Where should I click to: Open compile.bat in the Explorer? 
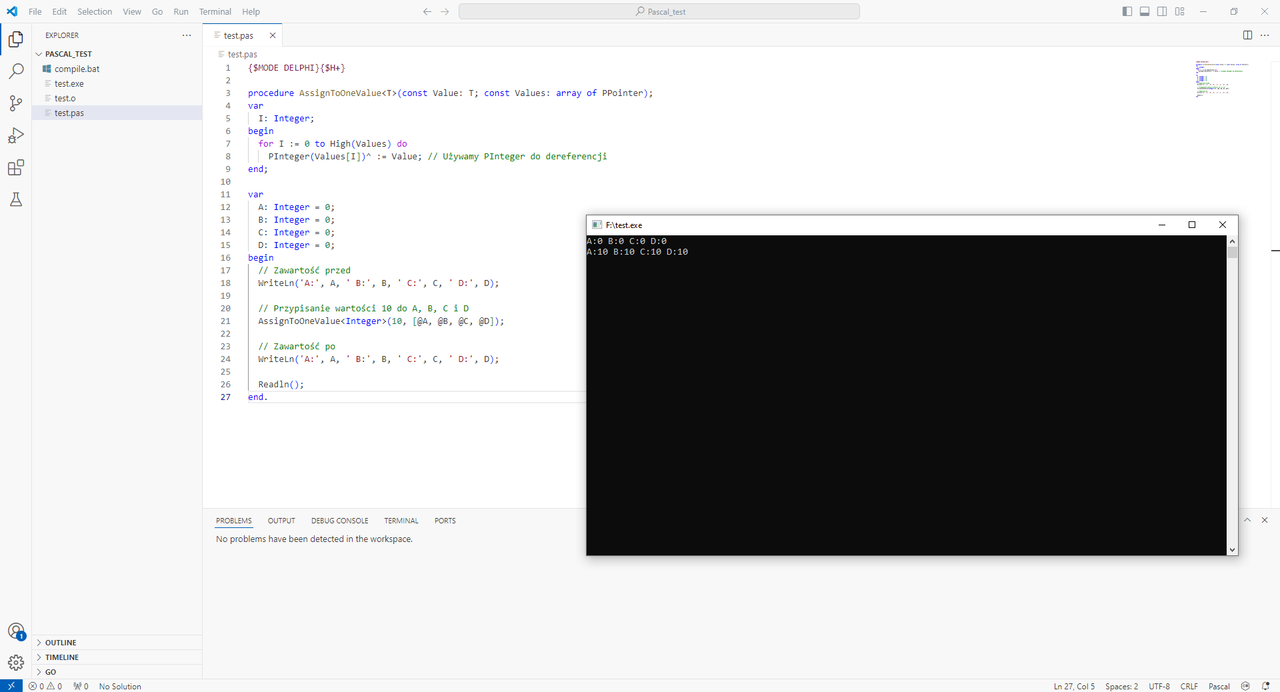click(x=117, y=69)
